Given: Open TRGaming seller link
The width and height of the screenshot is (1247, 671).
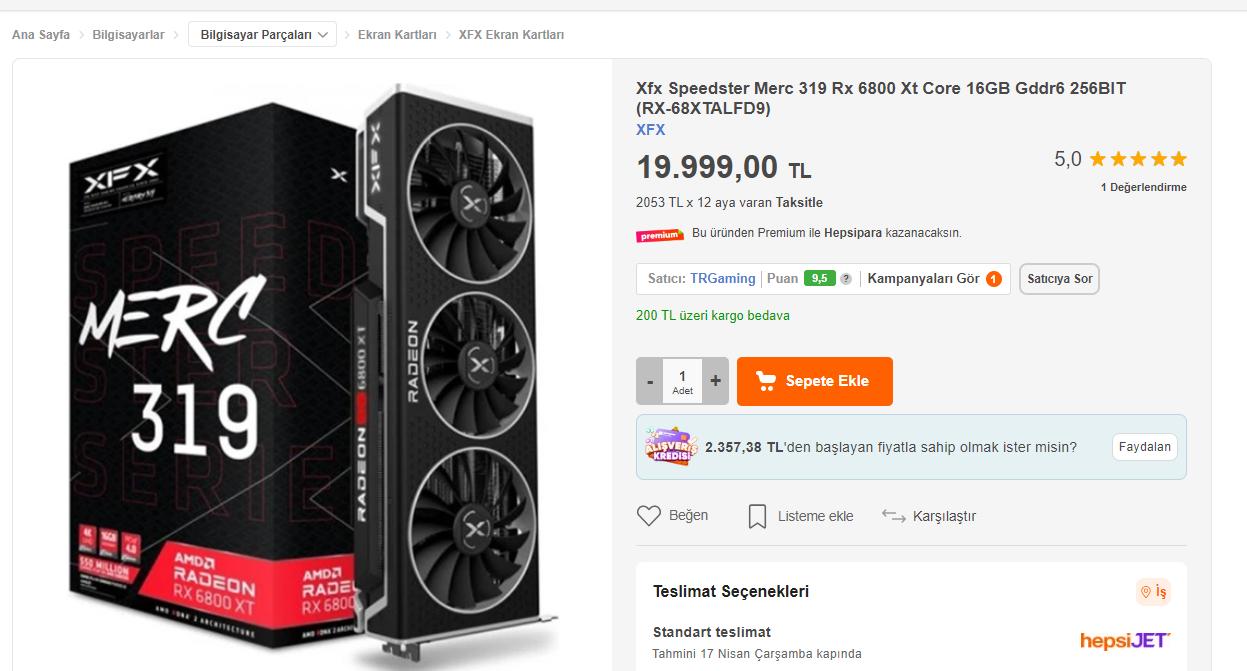Looking at the screenshot, I should point(722,279).
